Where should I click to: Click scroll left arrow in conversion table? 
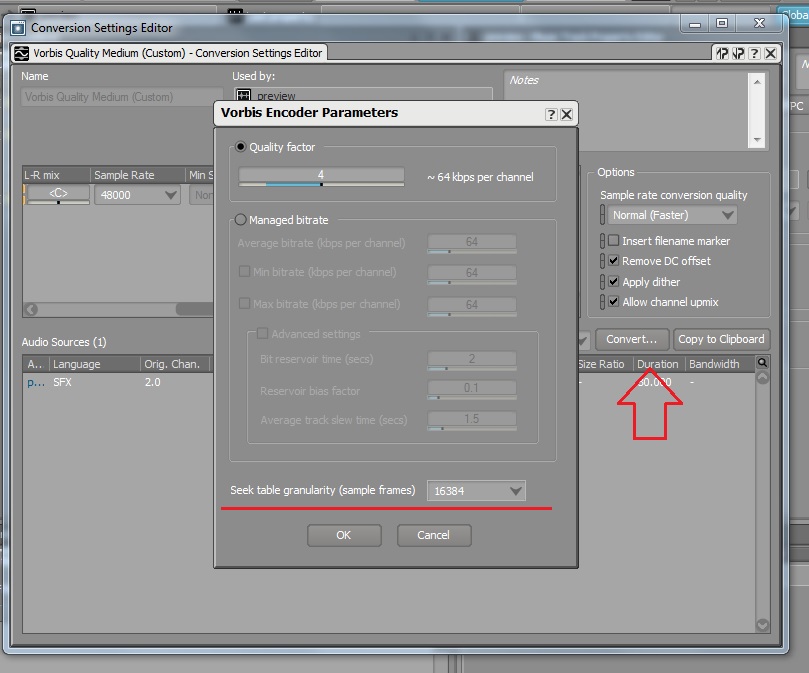[x=31, y=309]
